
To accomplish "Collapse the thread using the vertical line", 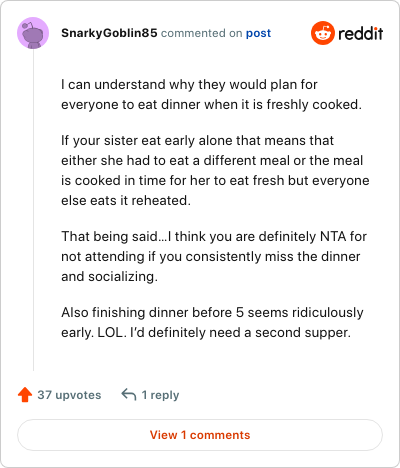I will (33, 210).
